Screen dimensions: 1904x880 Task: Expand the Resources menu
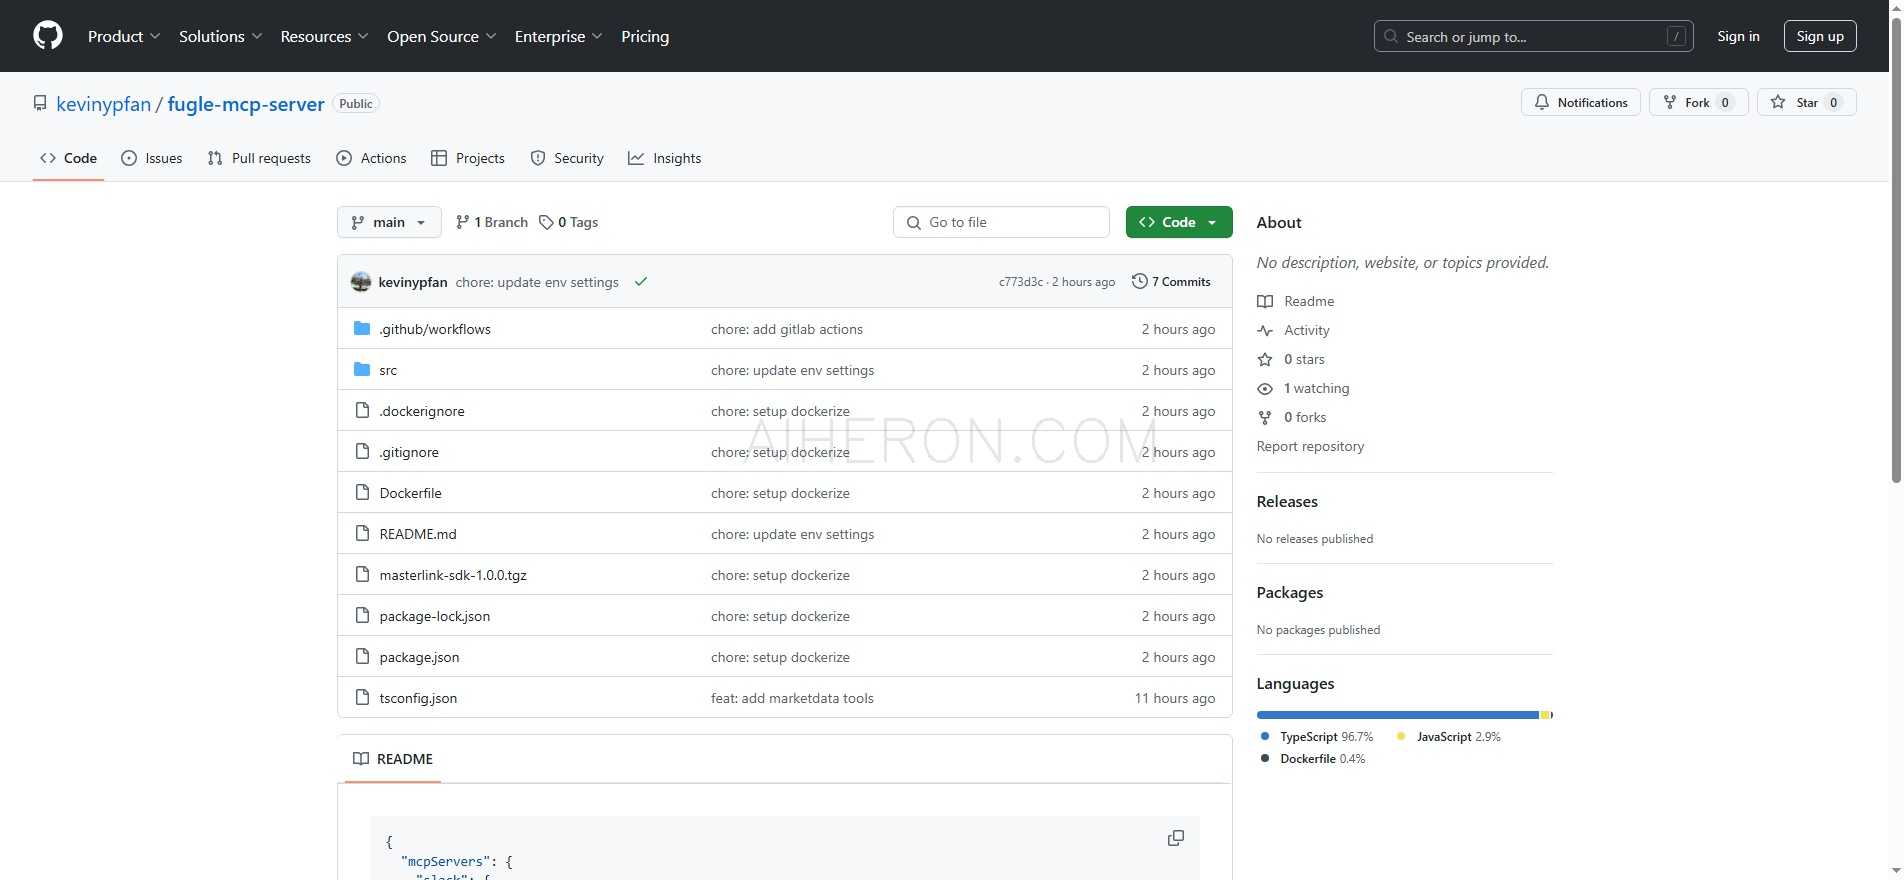324,36
